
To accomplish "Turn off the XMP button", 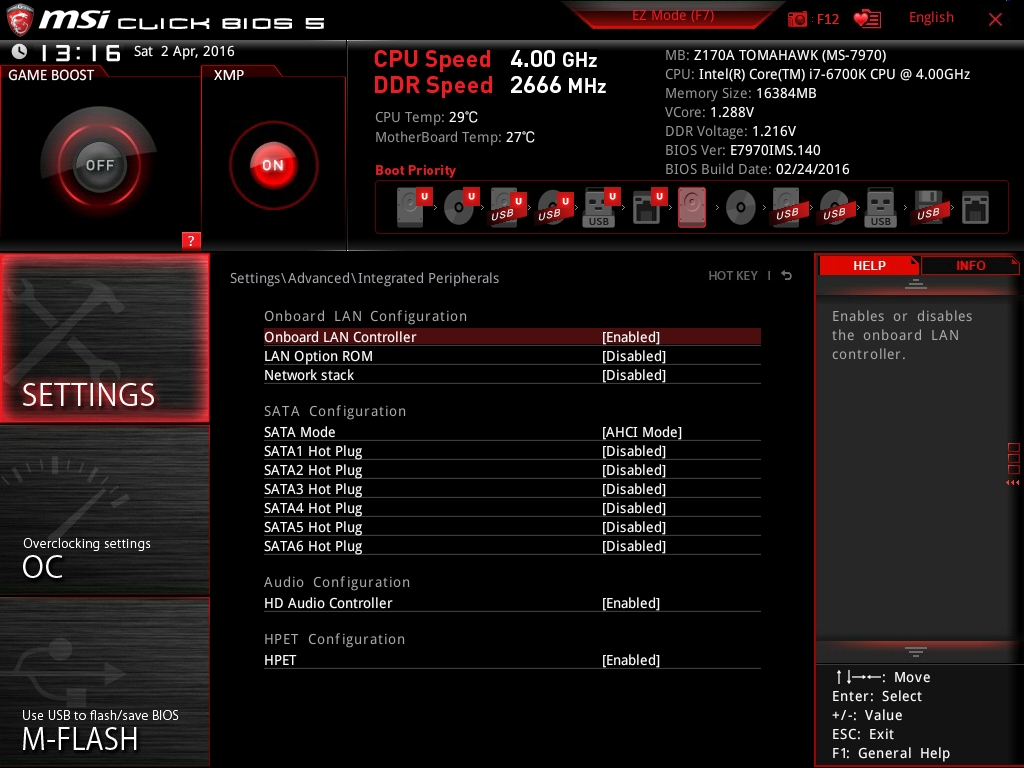I will coord(273,165).
